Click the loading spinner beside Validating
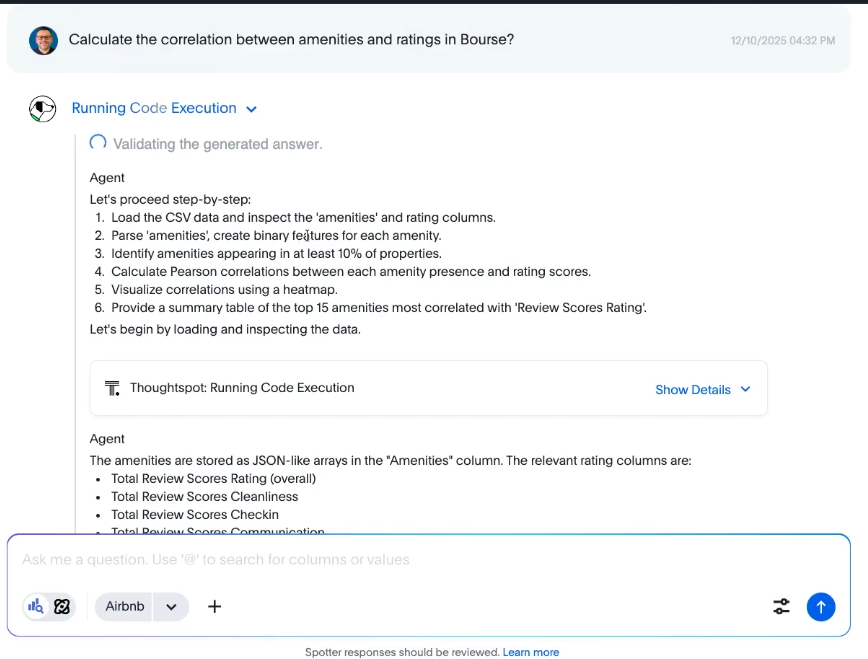Viewport: 868px width, 659px height. pyautogui.click(x=98, y=143)
